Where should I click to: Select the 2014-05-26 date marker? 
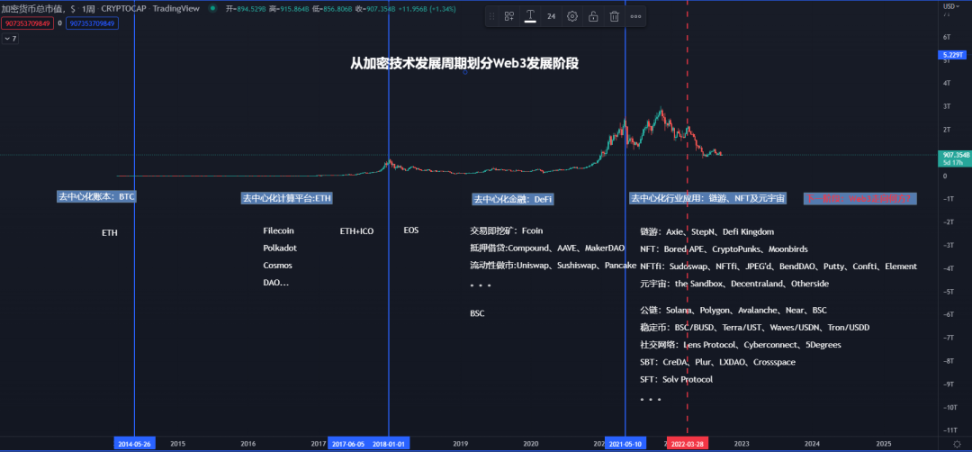134,442
